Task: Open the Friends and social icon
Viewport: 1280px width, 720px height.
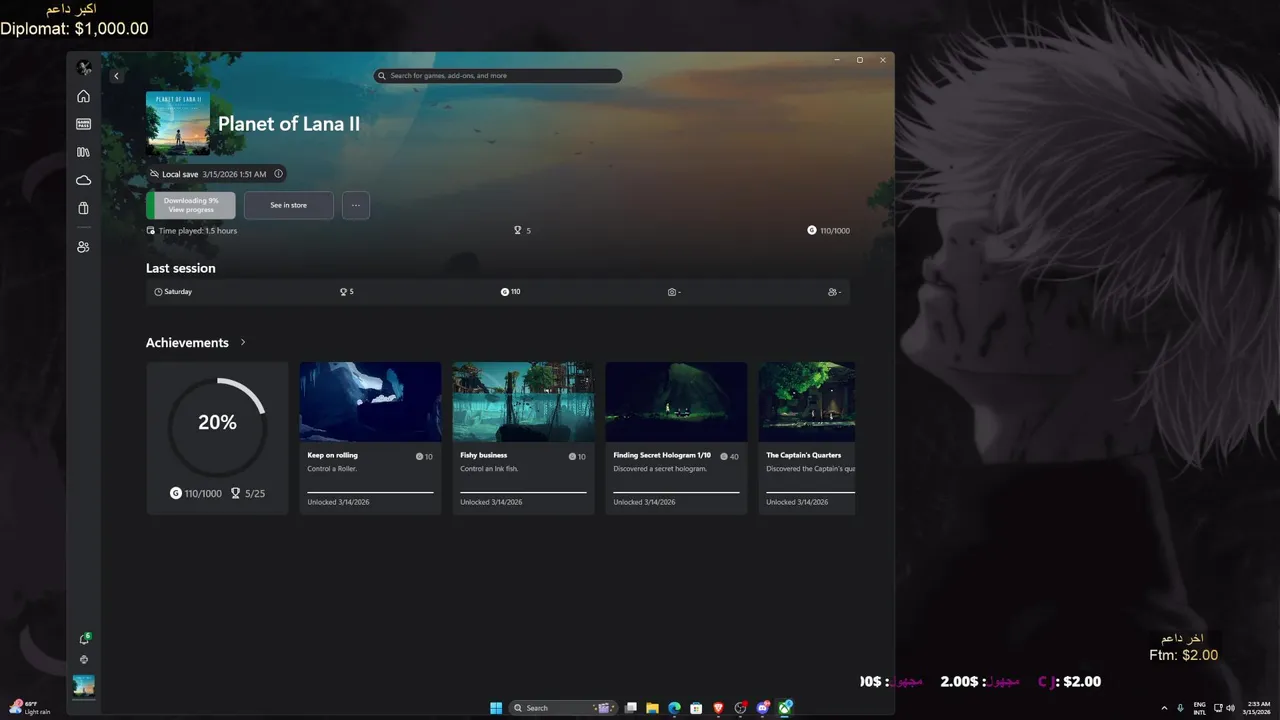Action: [x=83, y=247]
